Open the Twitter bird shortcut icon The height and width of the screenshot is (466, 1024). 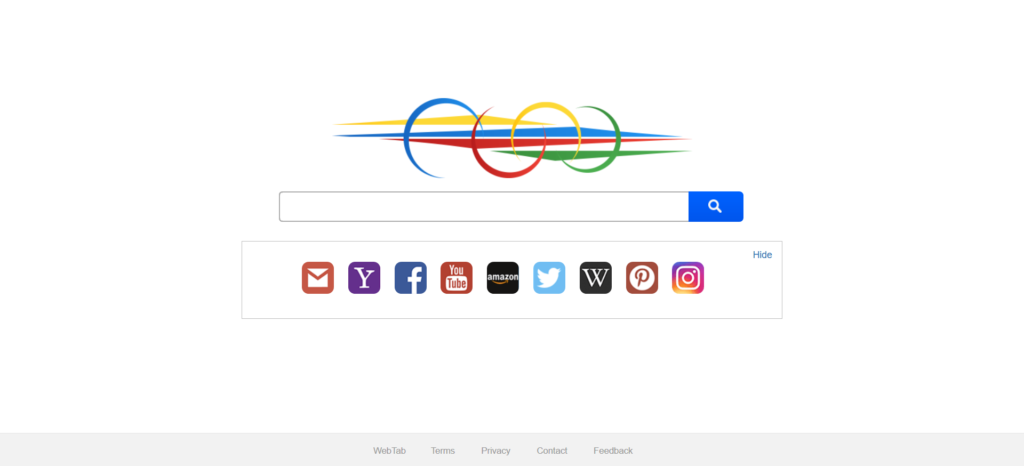[x=549, y=278]
